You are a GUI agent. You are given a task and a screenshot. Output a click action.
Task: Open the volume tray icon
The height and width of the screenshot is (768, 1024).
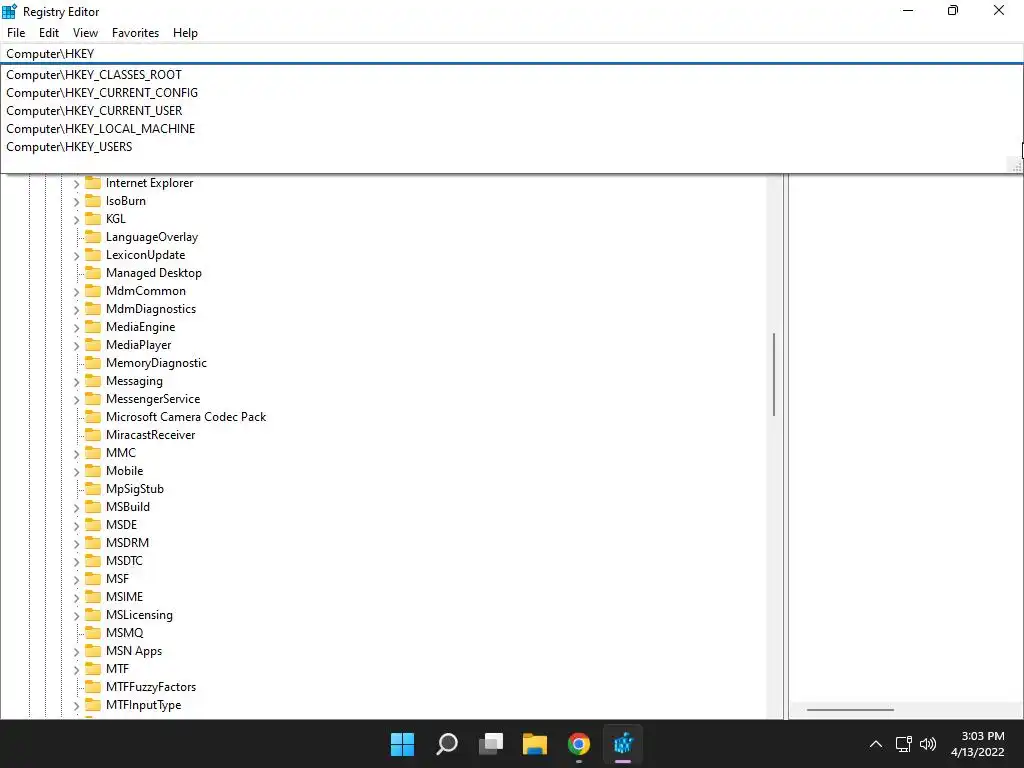point(927,744)
